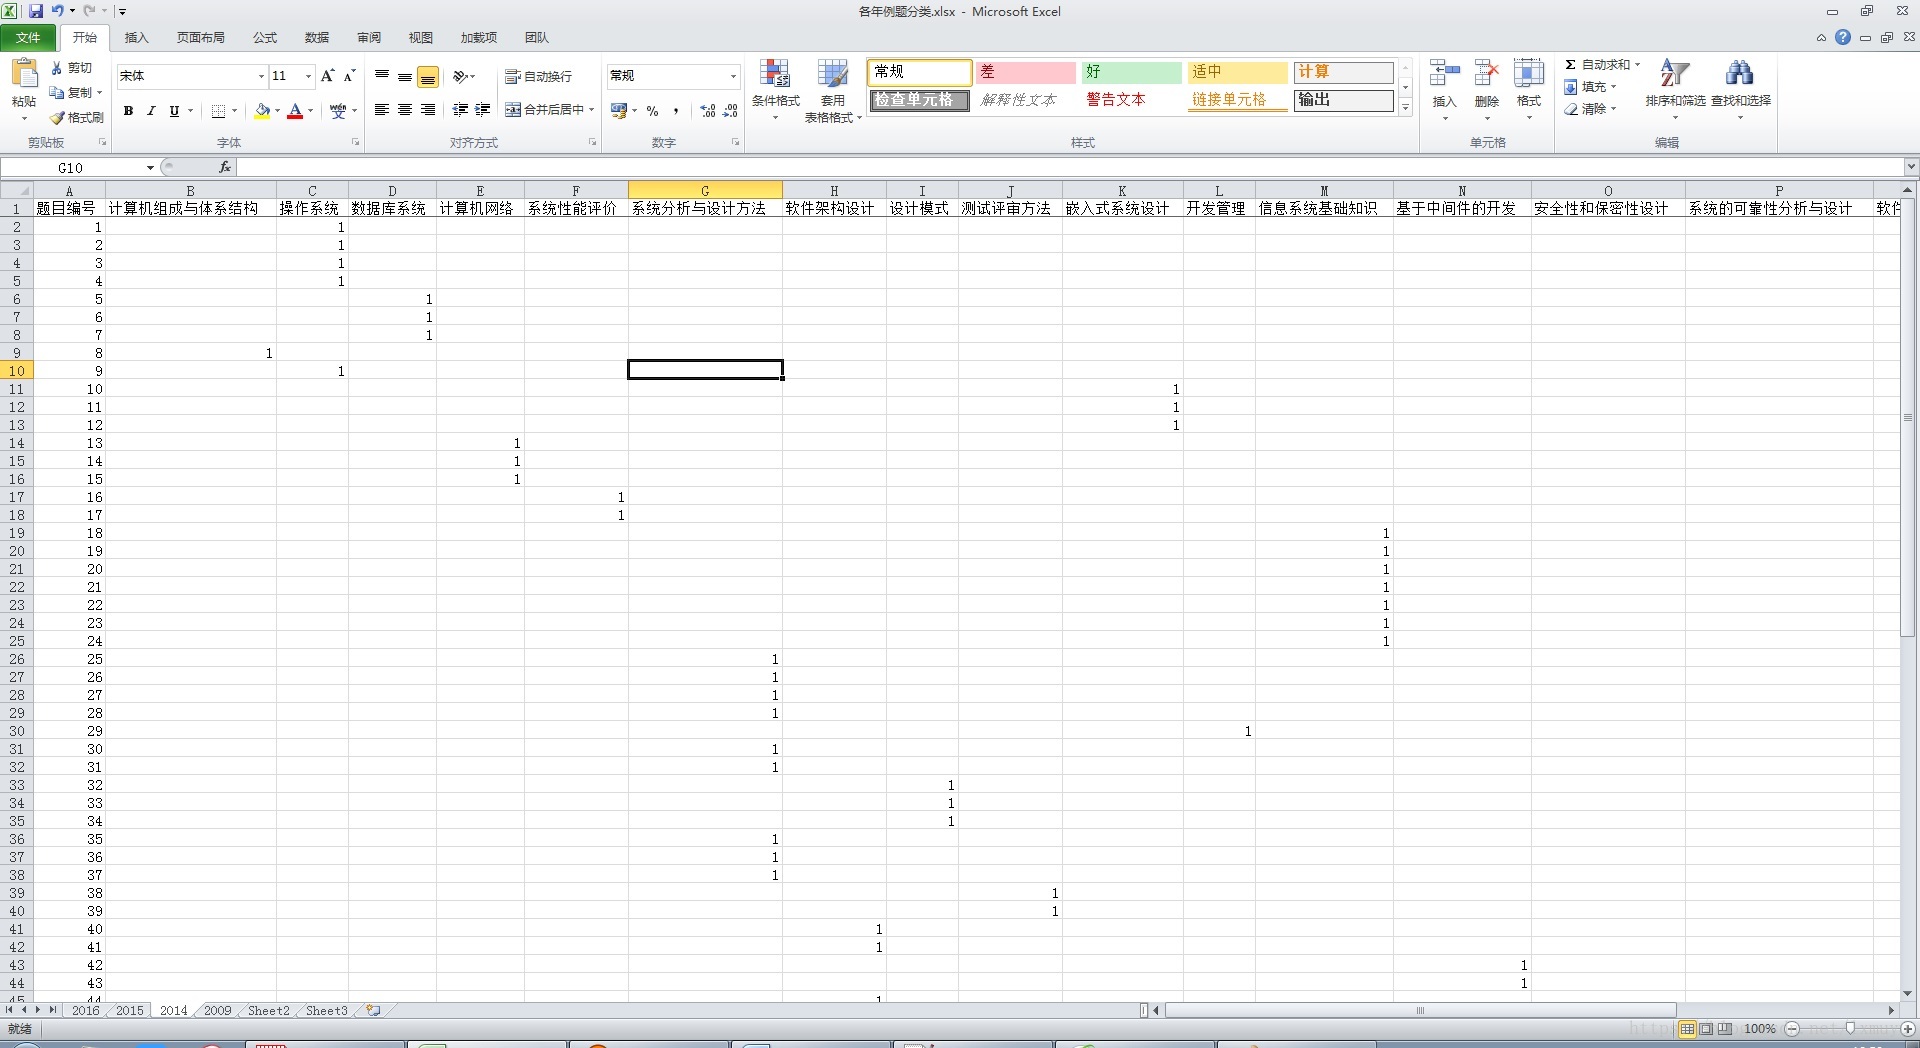Switch to Insert (插入) ribbon tab
Screen dimensions: 1920x1048
pyautogui.click(x=136, y=38)
